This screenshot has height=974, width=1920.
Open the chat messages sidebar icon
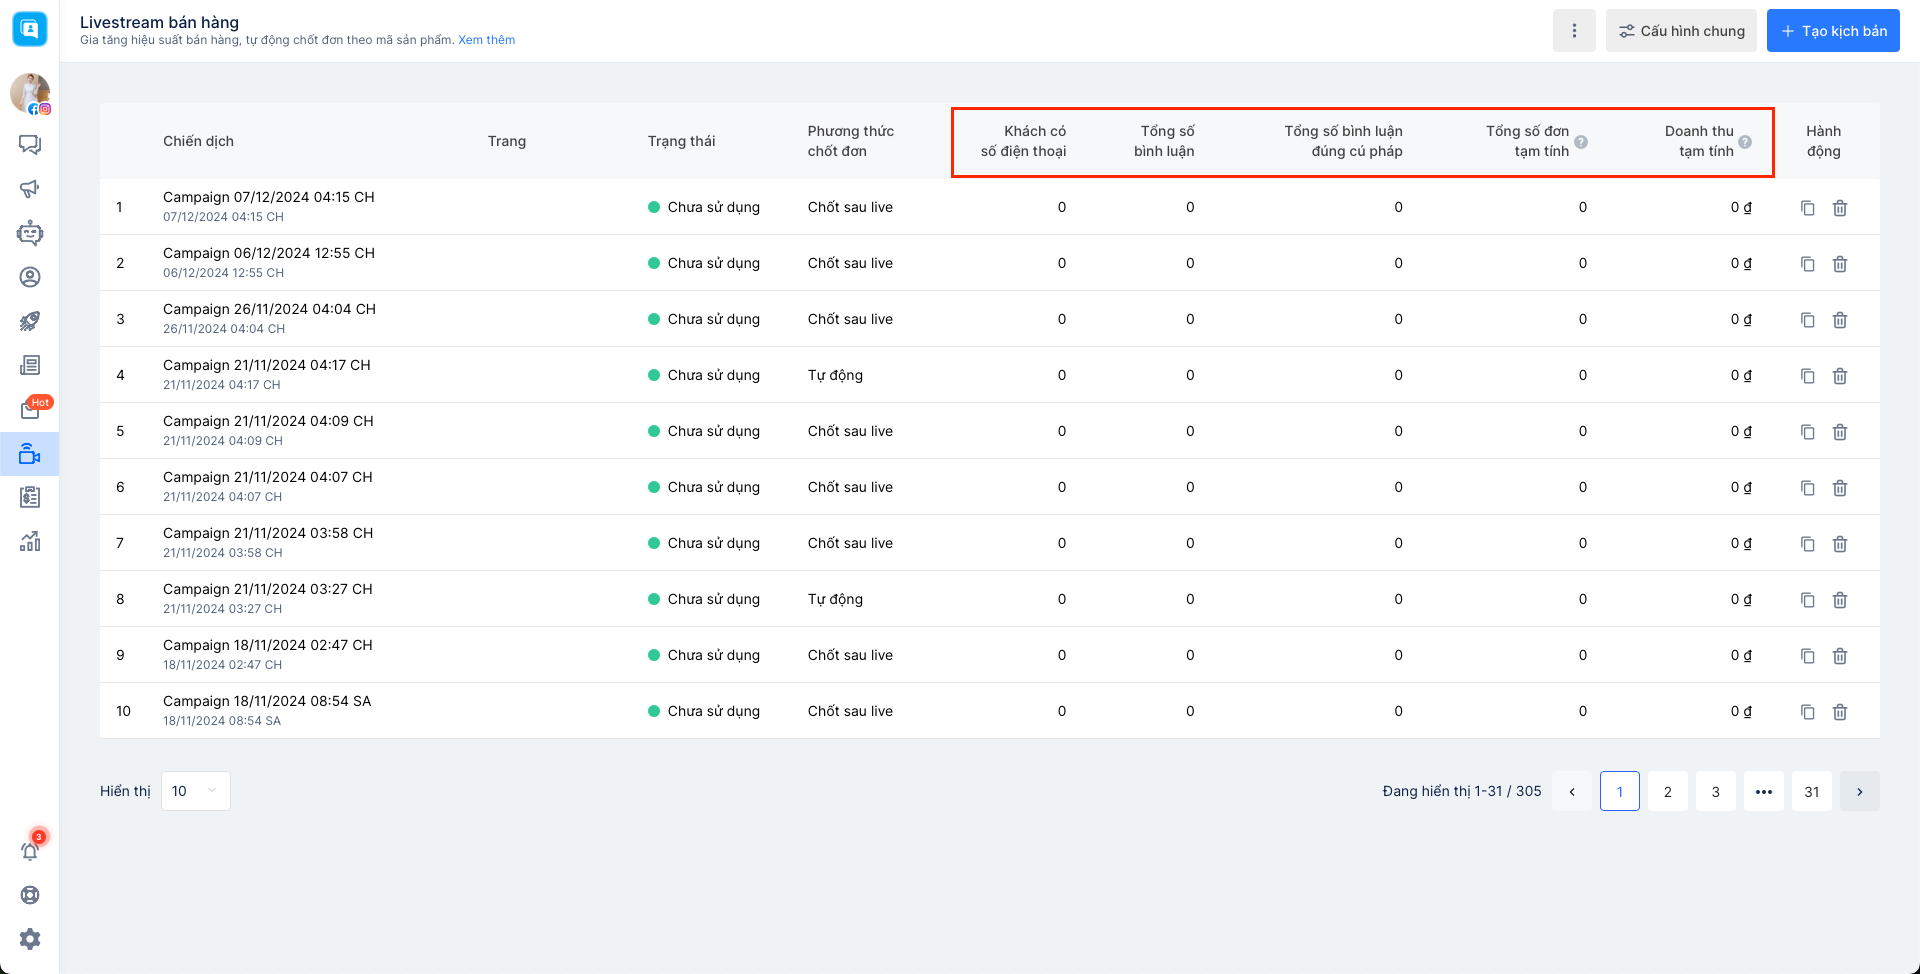[30, 145]
